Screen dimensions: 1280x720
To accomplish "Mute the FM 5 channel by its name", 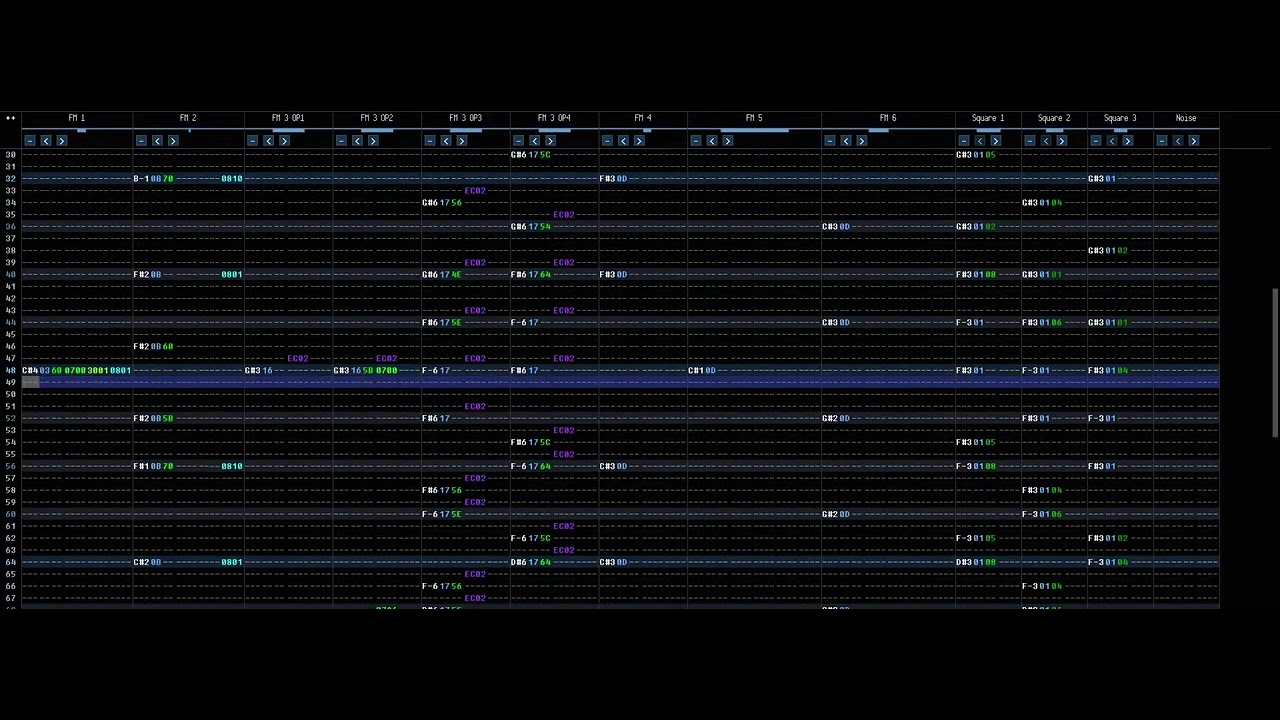I will (x=754, y=118).
